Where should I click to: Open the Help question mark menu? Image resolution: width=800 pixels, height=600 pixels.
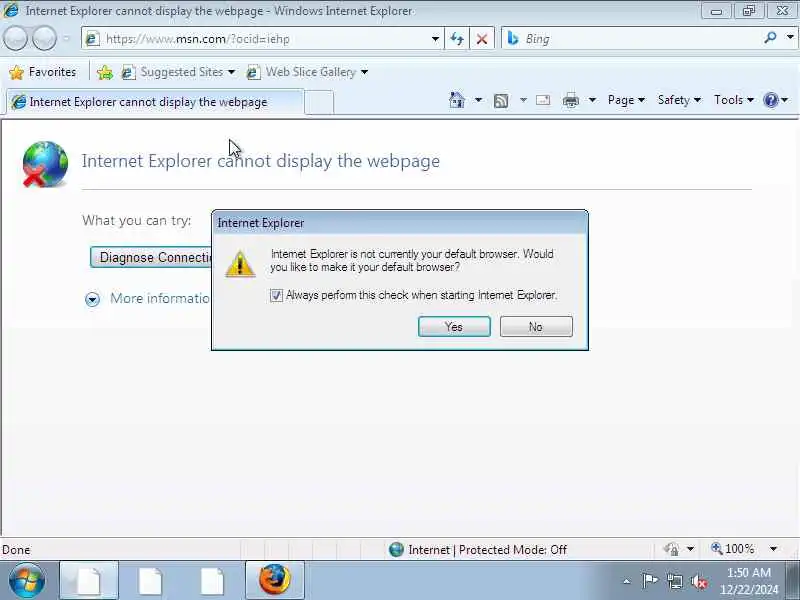(776, 100)
